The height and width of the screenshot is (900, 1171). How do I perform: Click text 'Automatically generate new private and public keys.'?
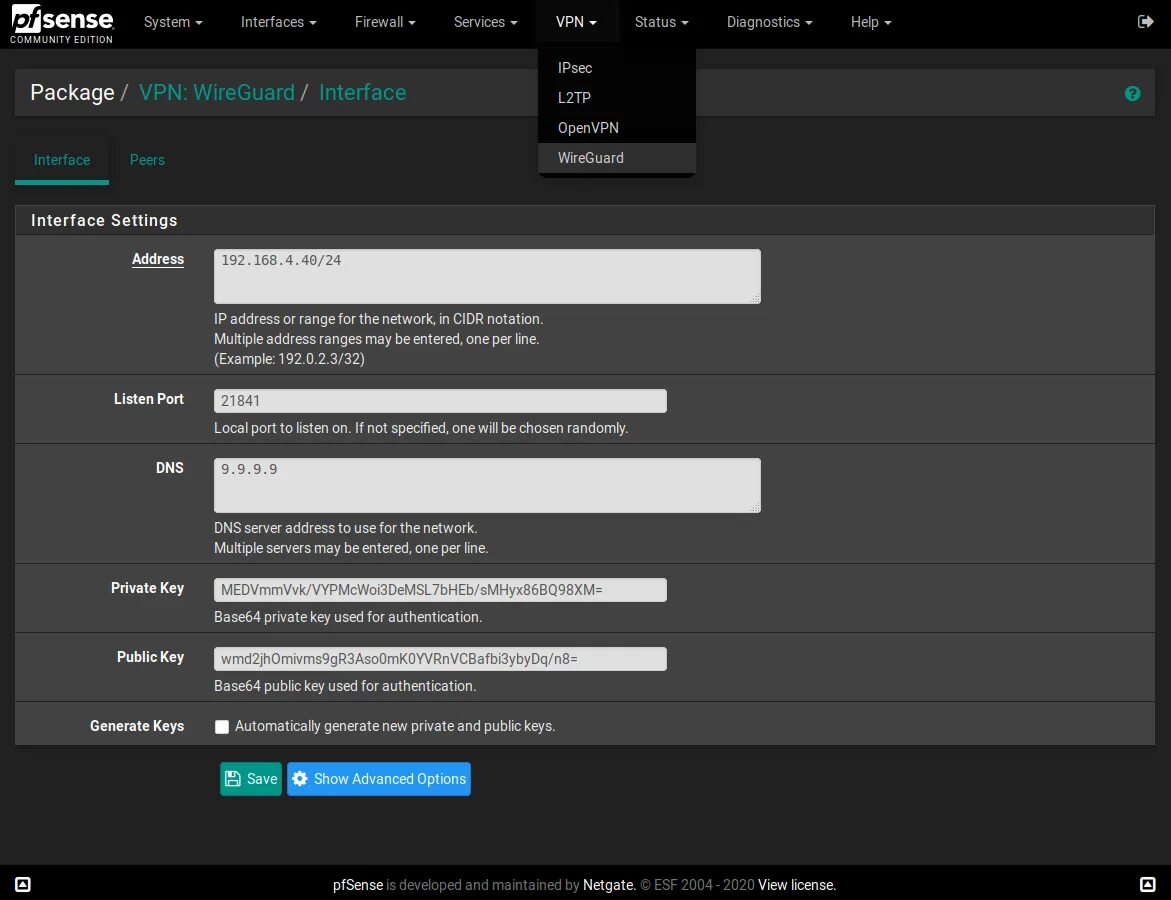[x=395, y=726]
